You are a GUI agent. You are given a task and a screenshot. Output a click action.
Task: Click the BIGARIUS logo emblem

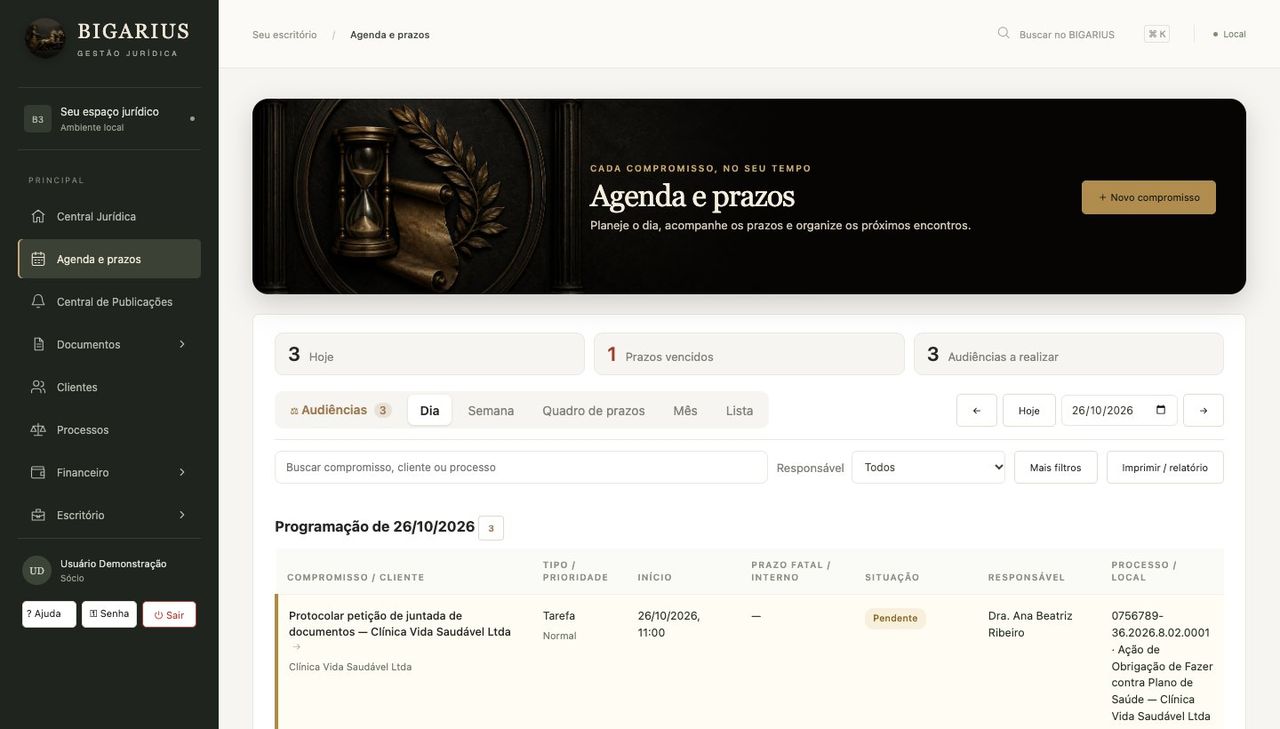(45, 38)
